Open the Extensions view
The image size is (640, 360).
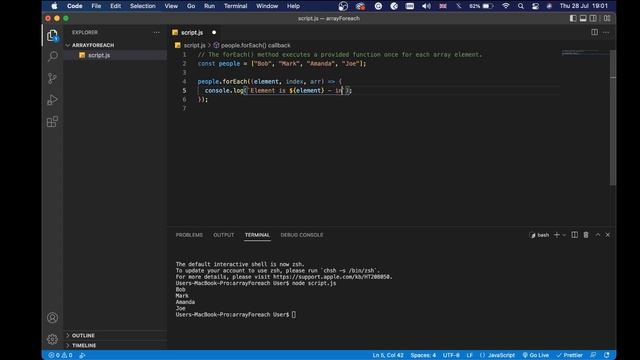tap(52, 122)
